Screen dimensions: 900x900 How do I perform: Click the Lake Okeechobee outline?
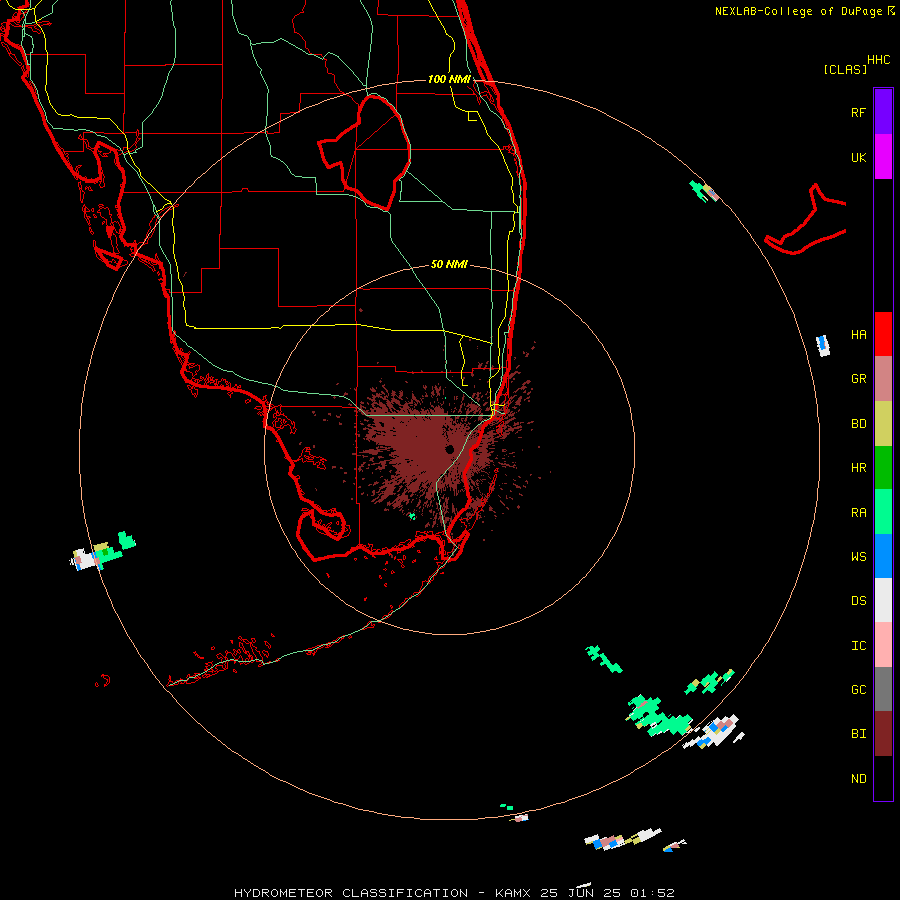365,152
